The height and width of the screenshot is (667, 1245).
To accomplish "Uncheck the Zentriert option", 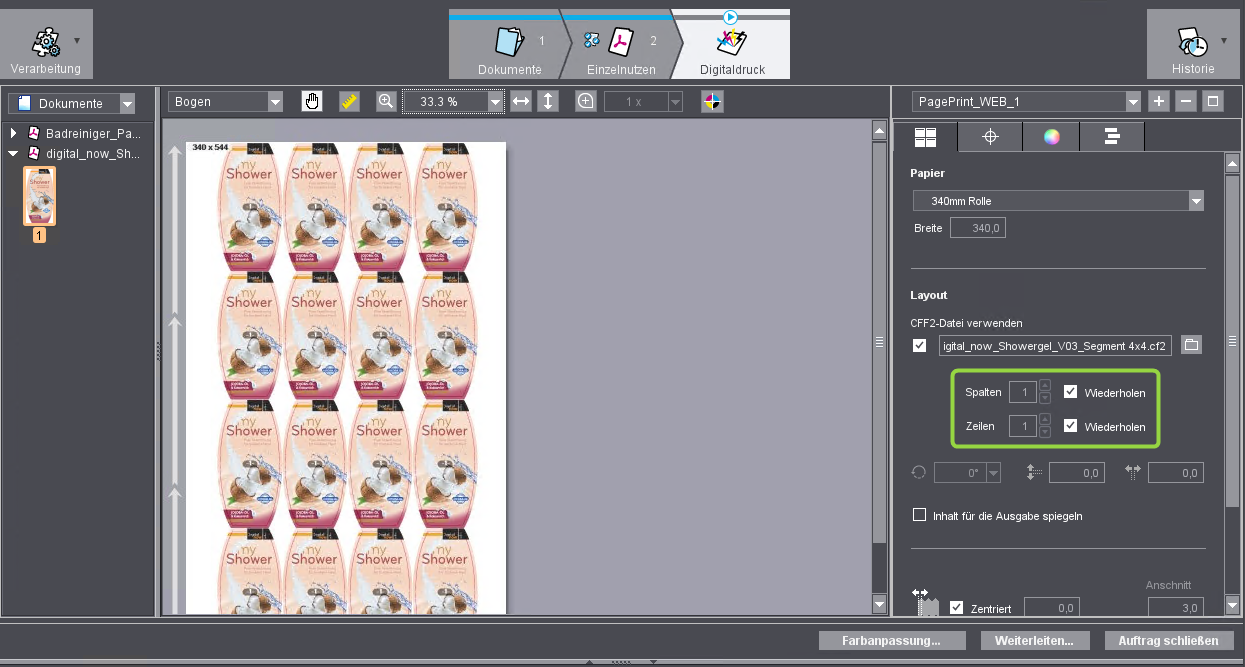I will 956,606.
